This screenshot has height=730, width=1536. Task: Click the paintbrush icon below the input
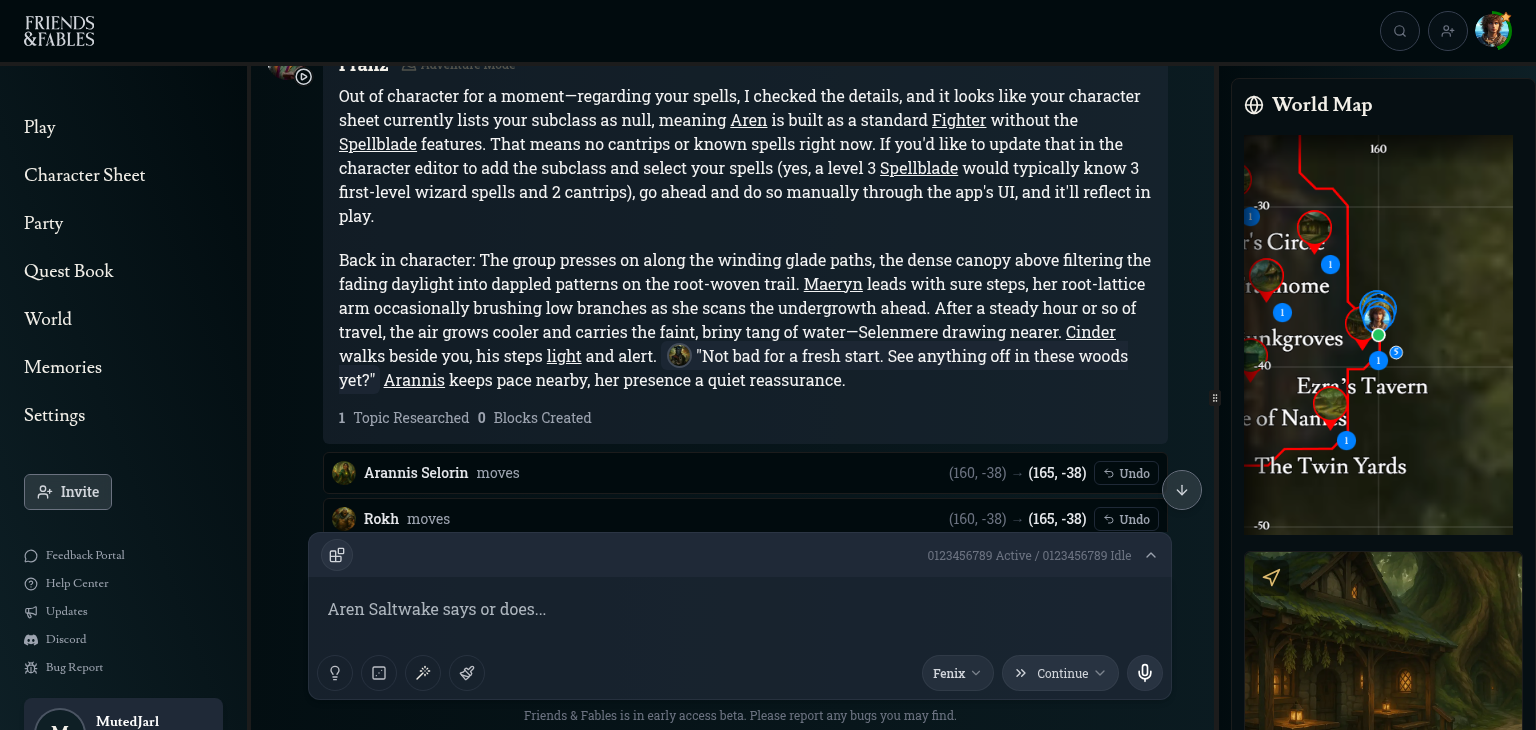[x=467, y=673]
